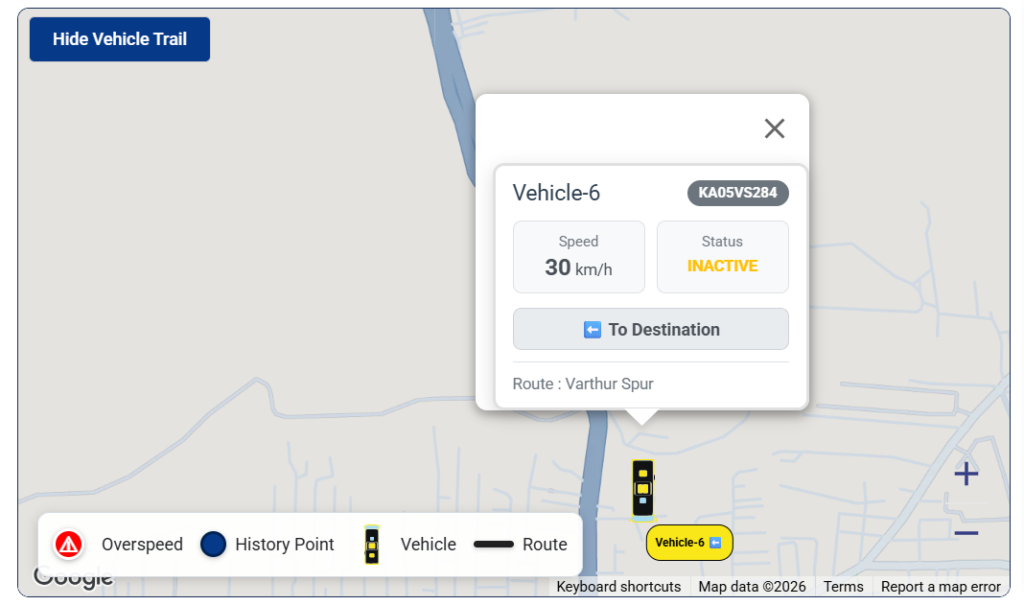Screen dimensions: 1024x605
Task: Click the black Route legend line
Action: click(x=494, y=544)
